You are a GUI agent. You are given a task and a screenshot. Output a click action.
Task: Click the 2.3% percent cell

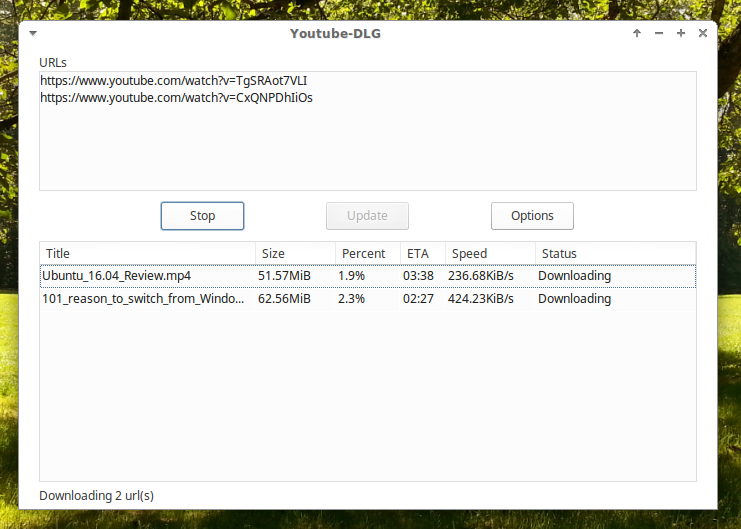coord(351,299)
